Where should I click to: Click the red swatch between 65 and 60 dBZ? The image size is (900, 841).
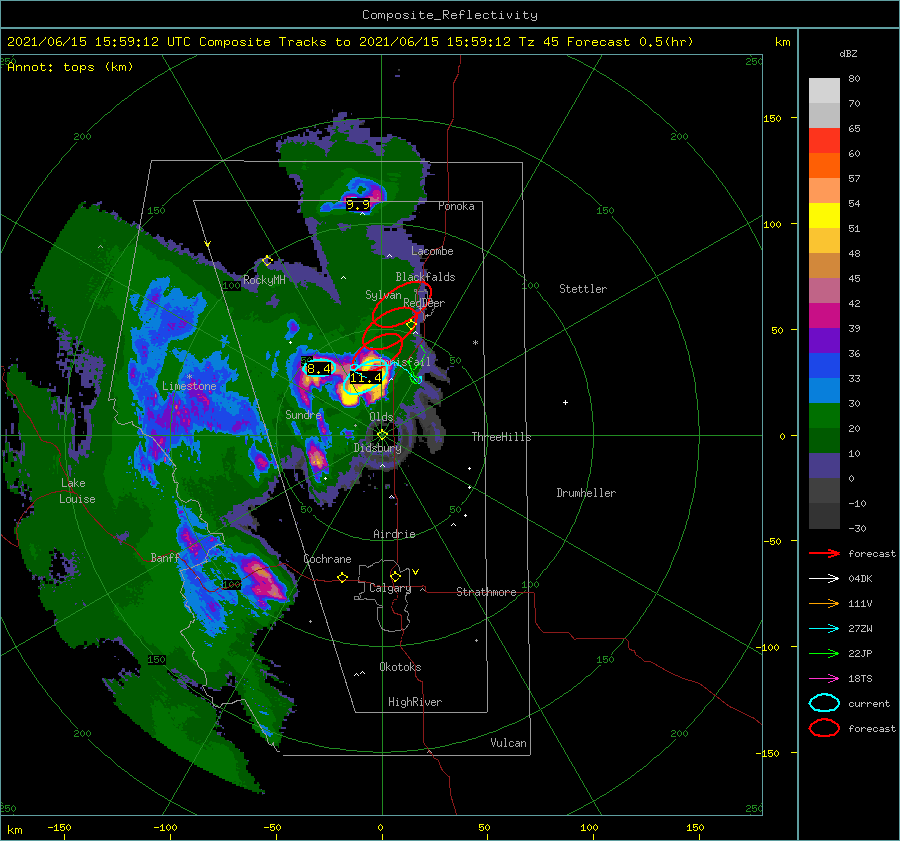pyautogui.click(x=824, y=141)
